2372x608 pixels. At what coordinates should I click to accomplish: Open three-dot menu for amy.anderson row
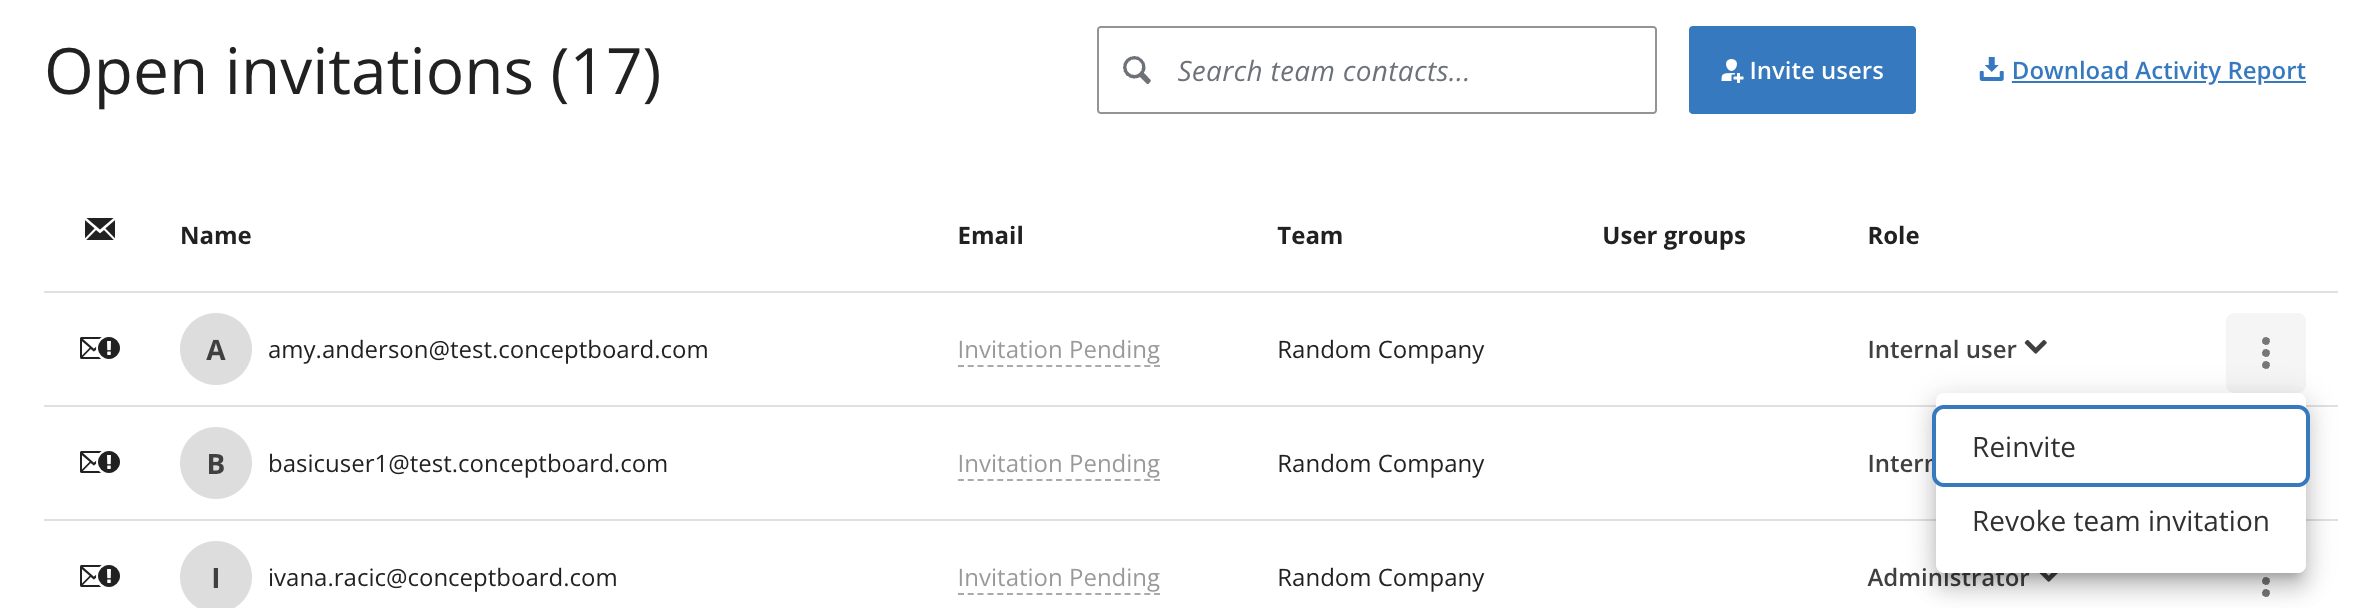point(2265,352)
